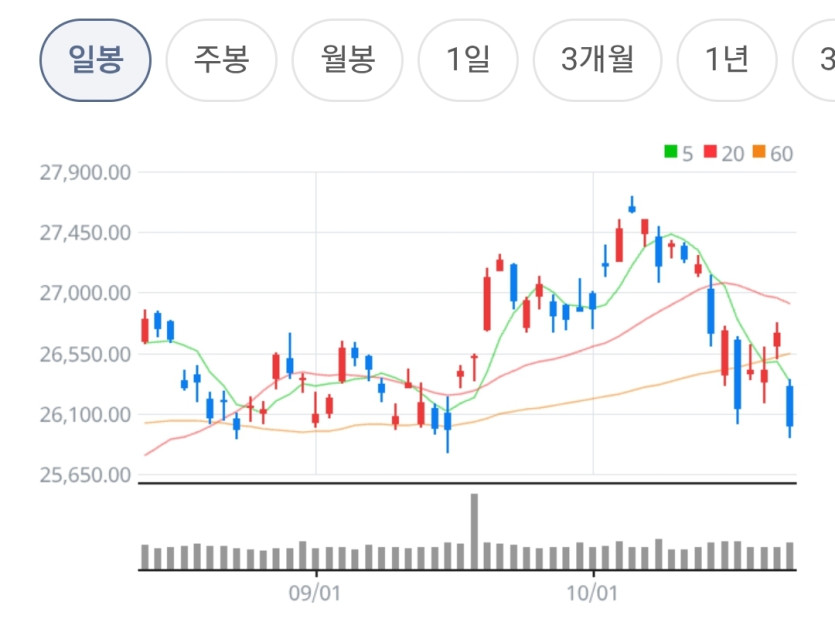Screen dimensions: 835x622
Task: Click the tallest gray volume bar
Action: click(x=474, y=531)
